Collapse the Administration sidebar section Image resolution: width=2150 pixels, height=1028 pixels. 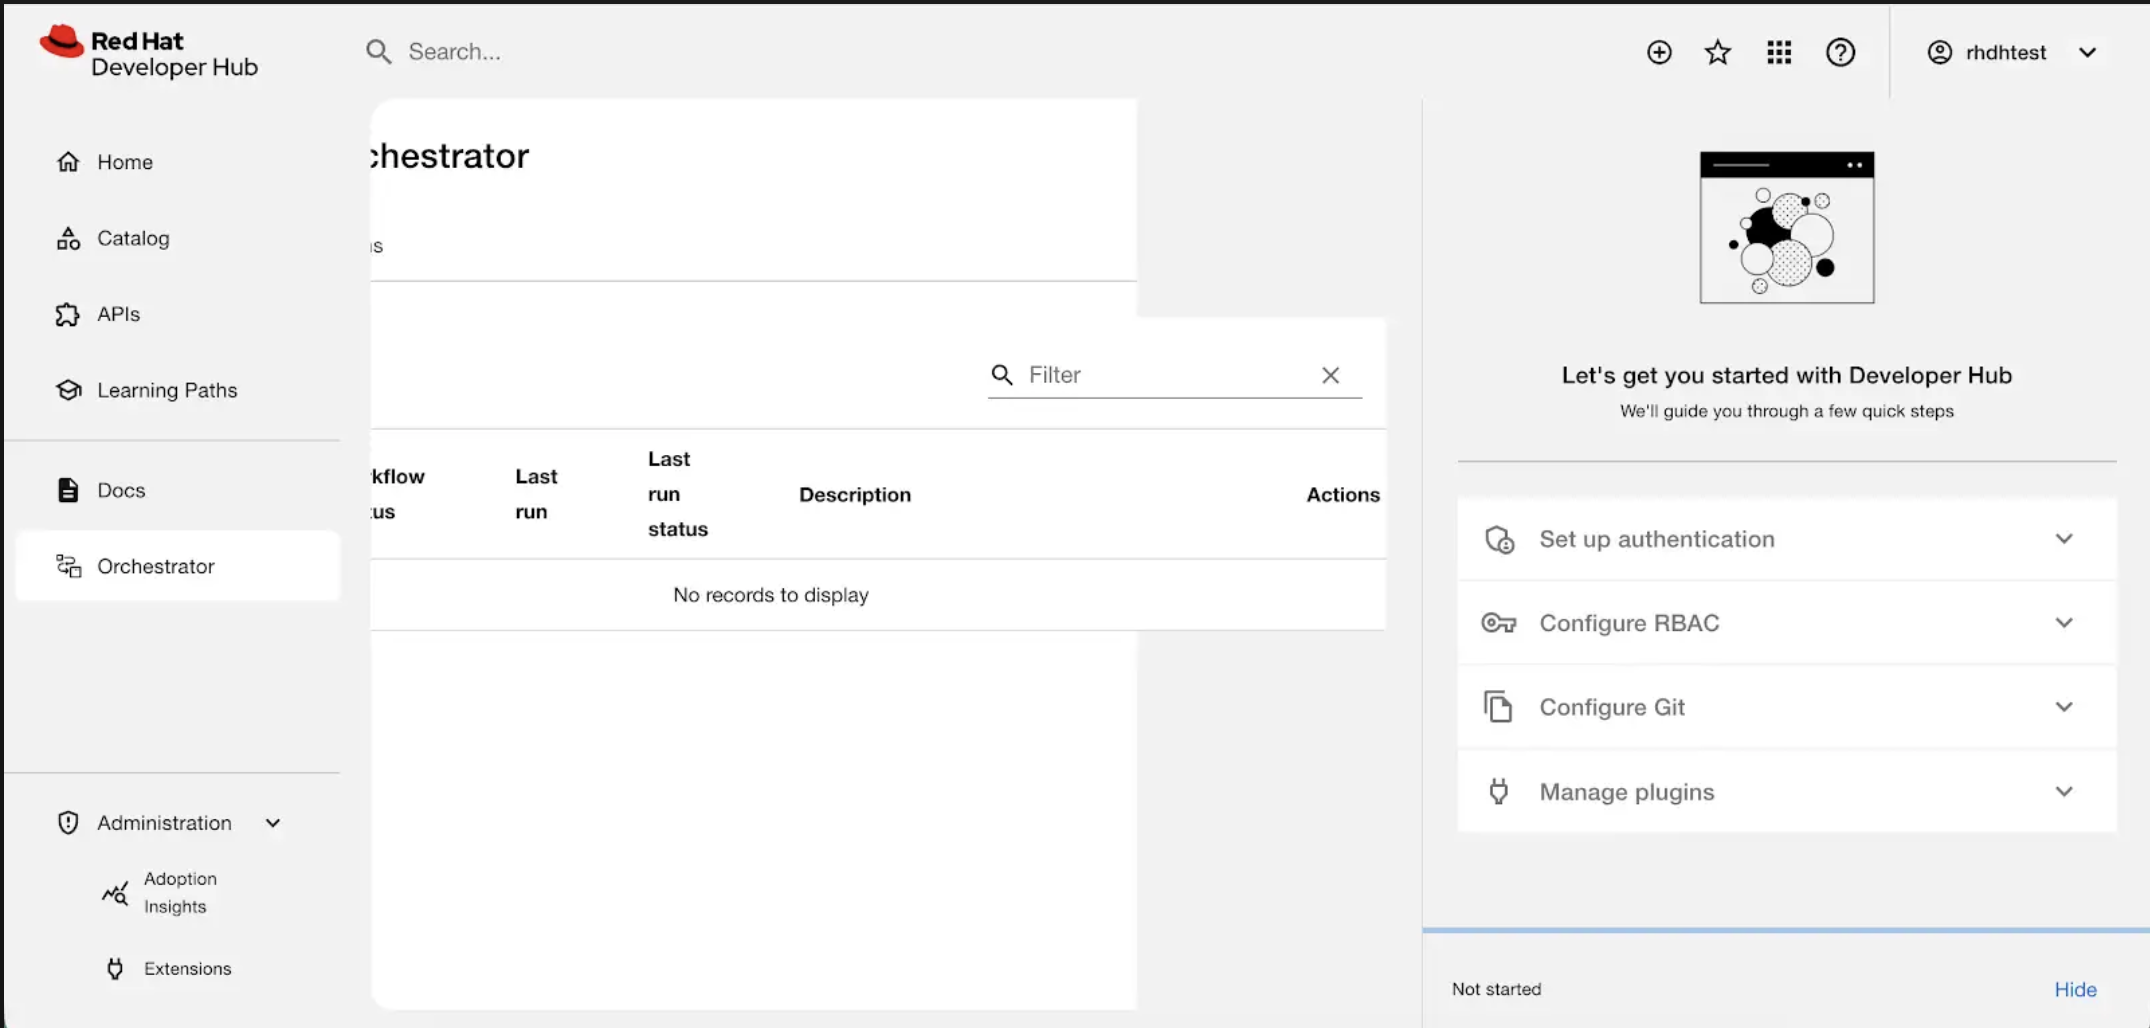(x=273, y=823)
